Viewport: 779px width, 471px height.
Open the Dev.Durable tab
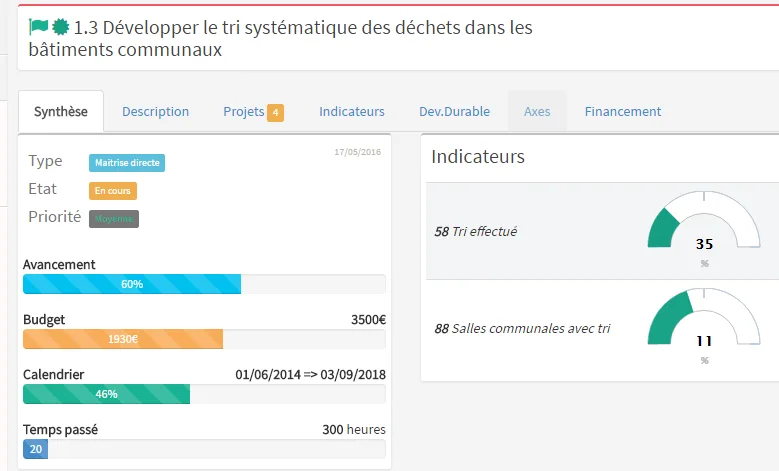click(455, 111)
